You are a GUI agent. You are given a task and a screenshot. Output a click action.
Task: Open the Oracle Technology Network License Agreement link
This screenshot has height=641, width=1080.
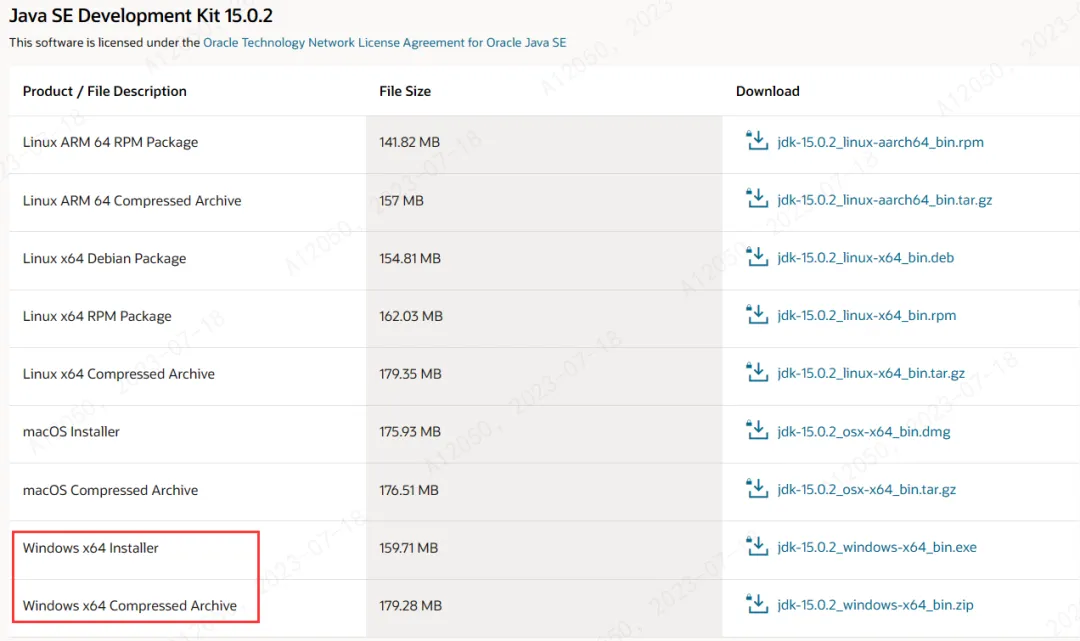[x=384, y=43]
